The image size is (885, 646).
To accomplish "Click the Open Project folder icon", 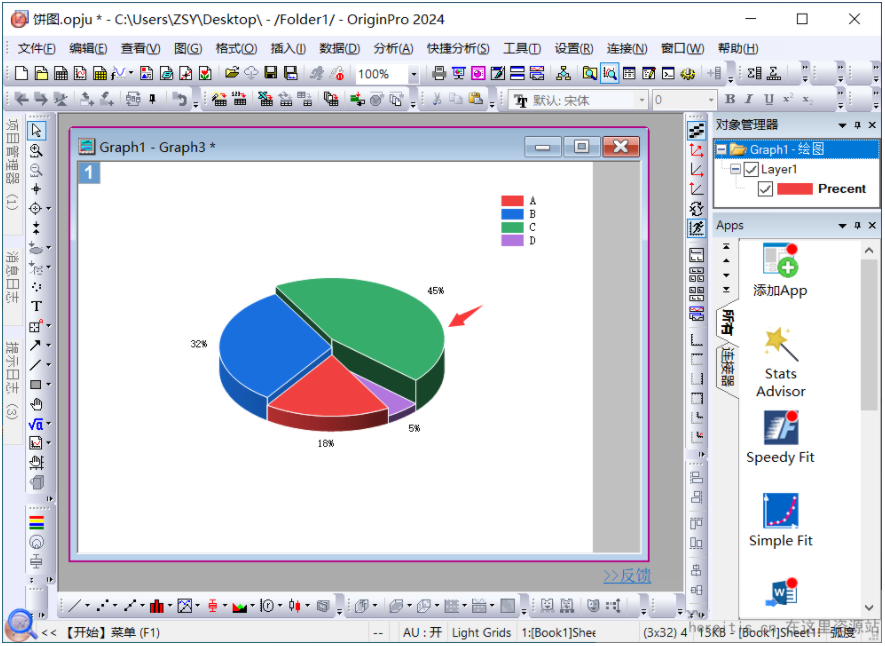I will point(232,73).
